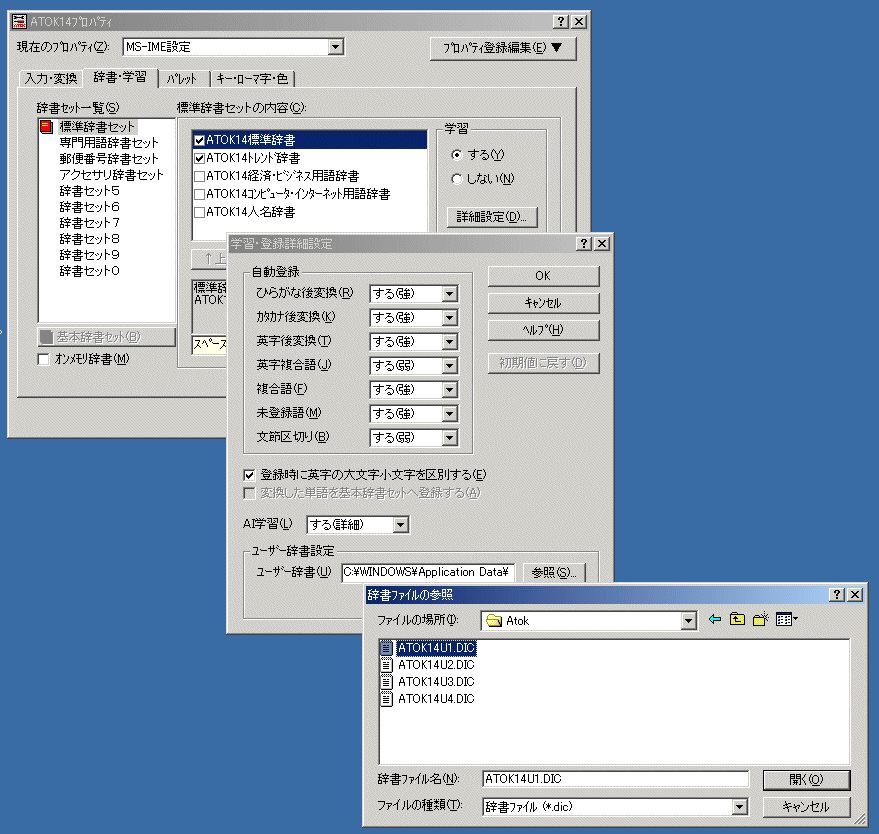
Task: Select the ATOK14U2.DIC file icon
Action: (386, 665)
